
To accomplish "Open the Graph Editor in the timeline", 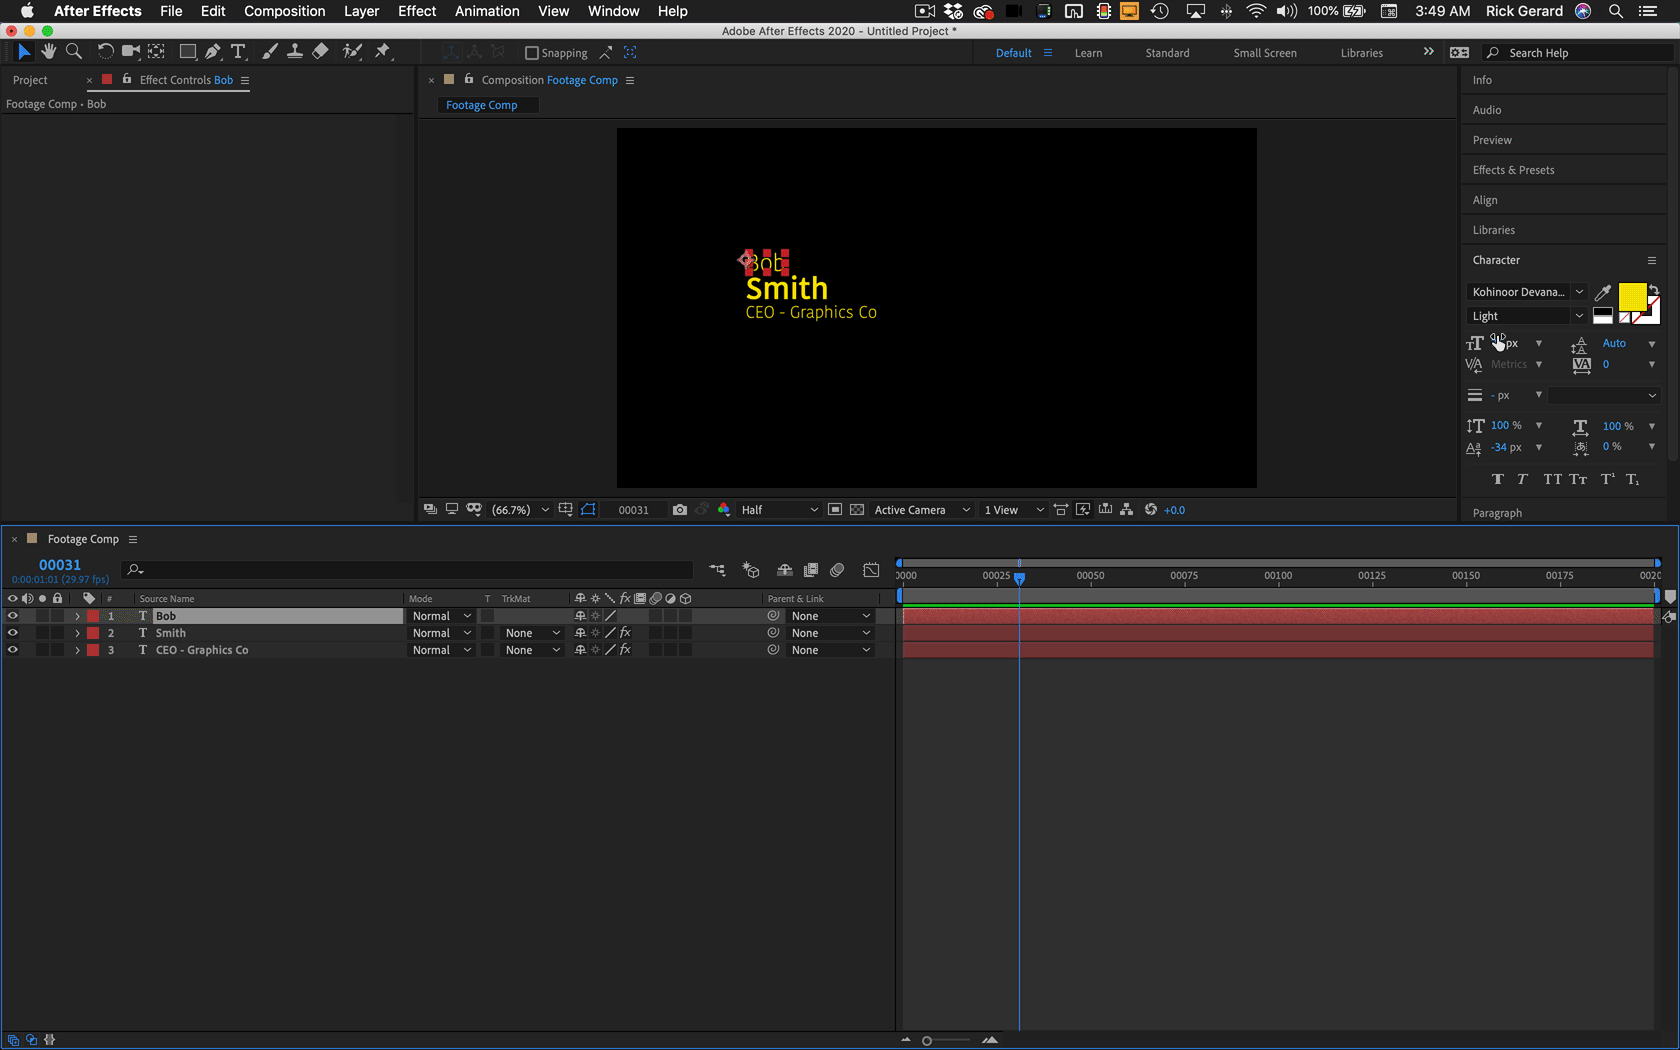I will click(x=871, y=569).
